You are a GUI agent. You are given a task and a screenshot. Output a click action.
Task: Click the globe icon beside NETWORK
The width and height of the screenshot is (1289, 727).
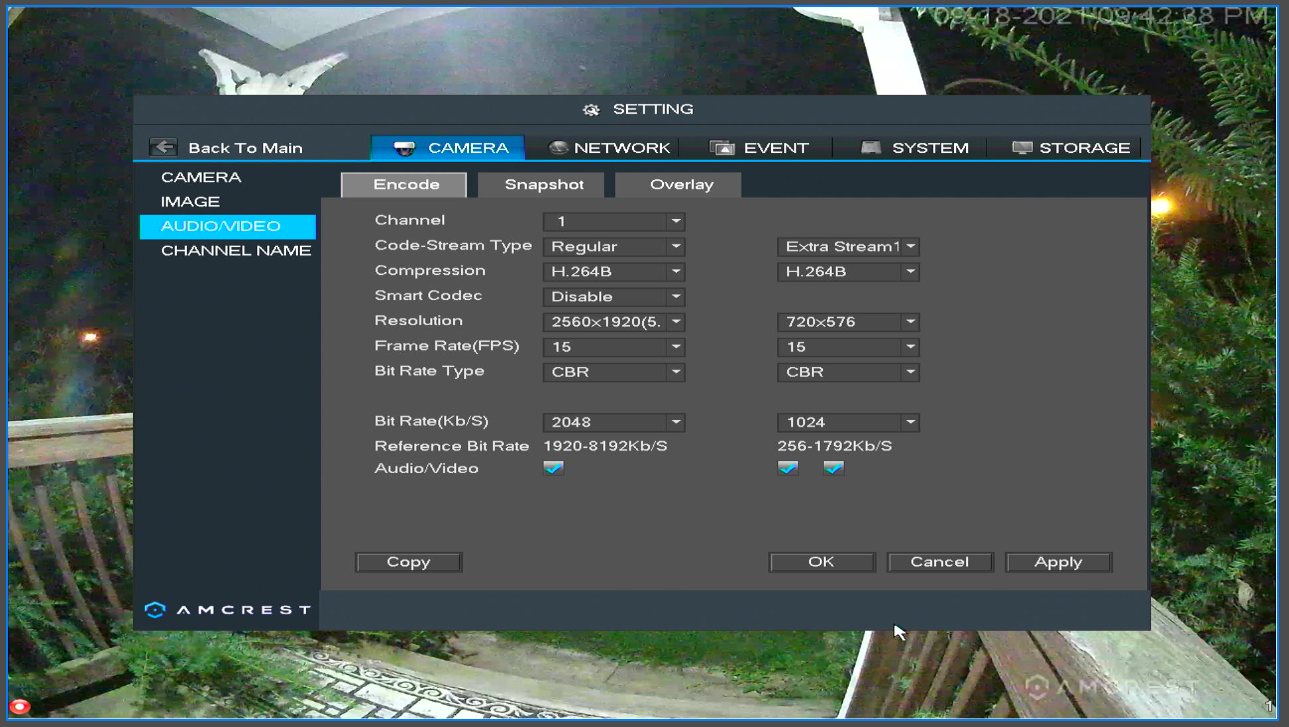coord(559,148)
